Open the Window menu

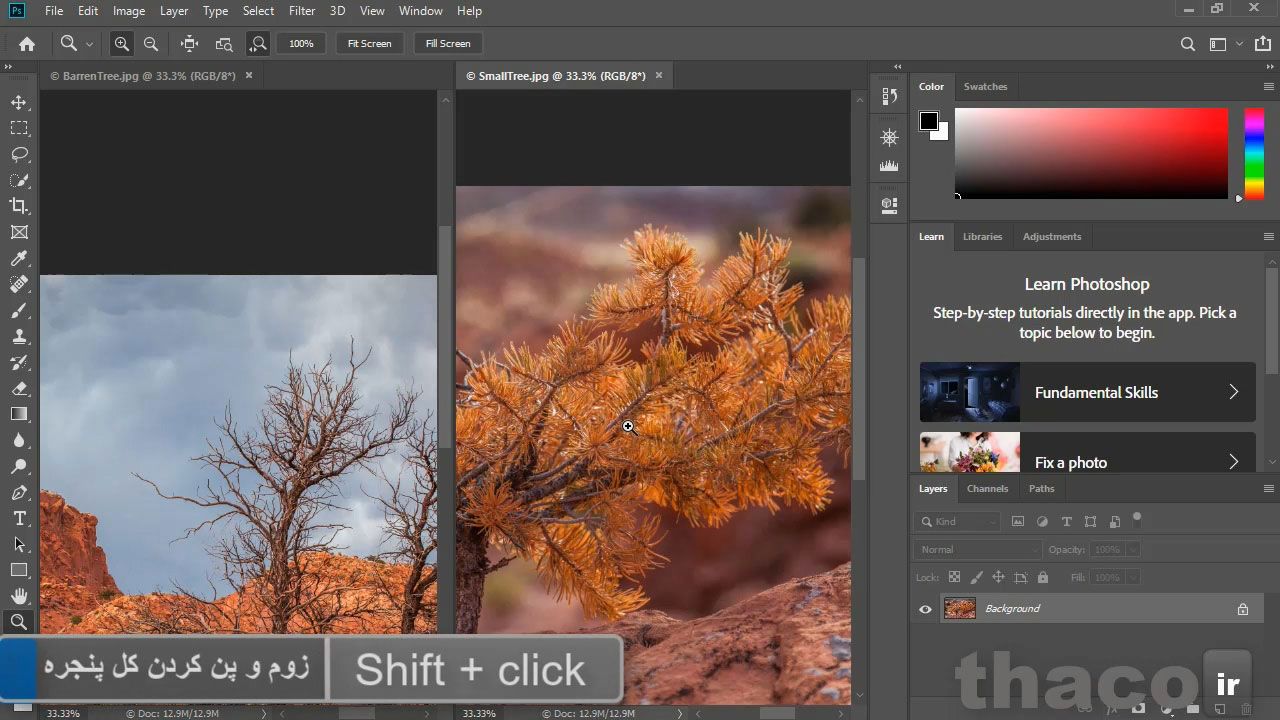[421, 10]
